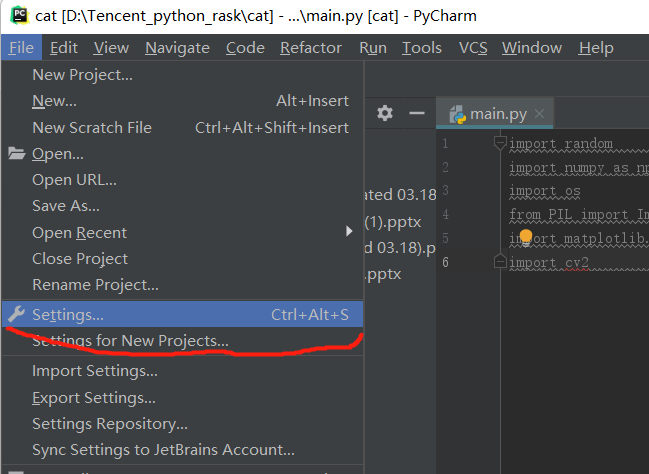
Task: Select the 'ated 03.18' file in project panel
Action: coord(400,195)
